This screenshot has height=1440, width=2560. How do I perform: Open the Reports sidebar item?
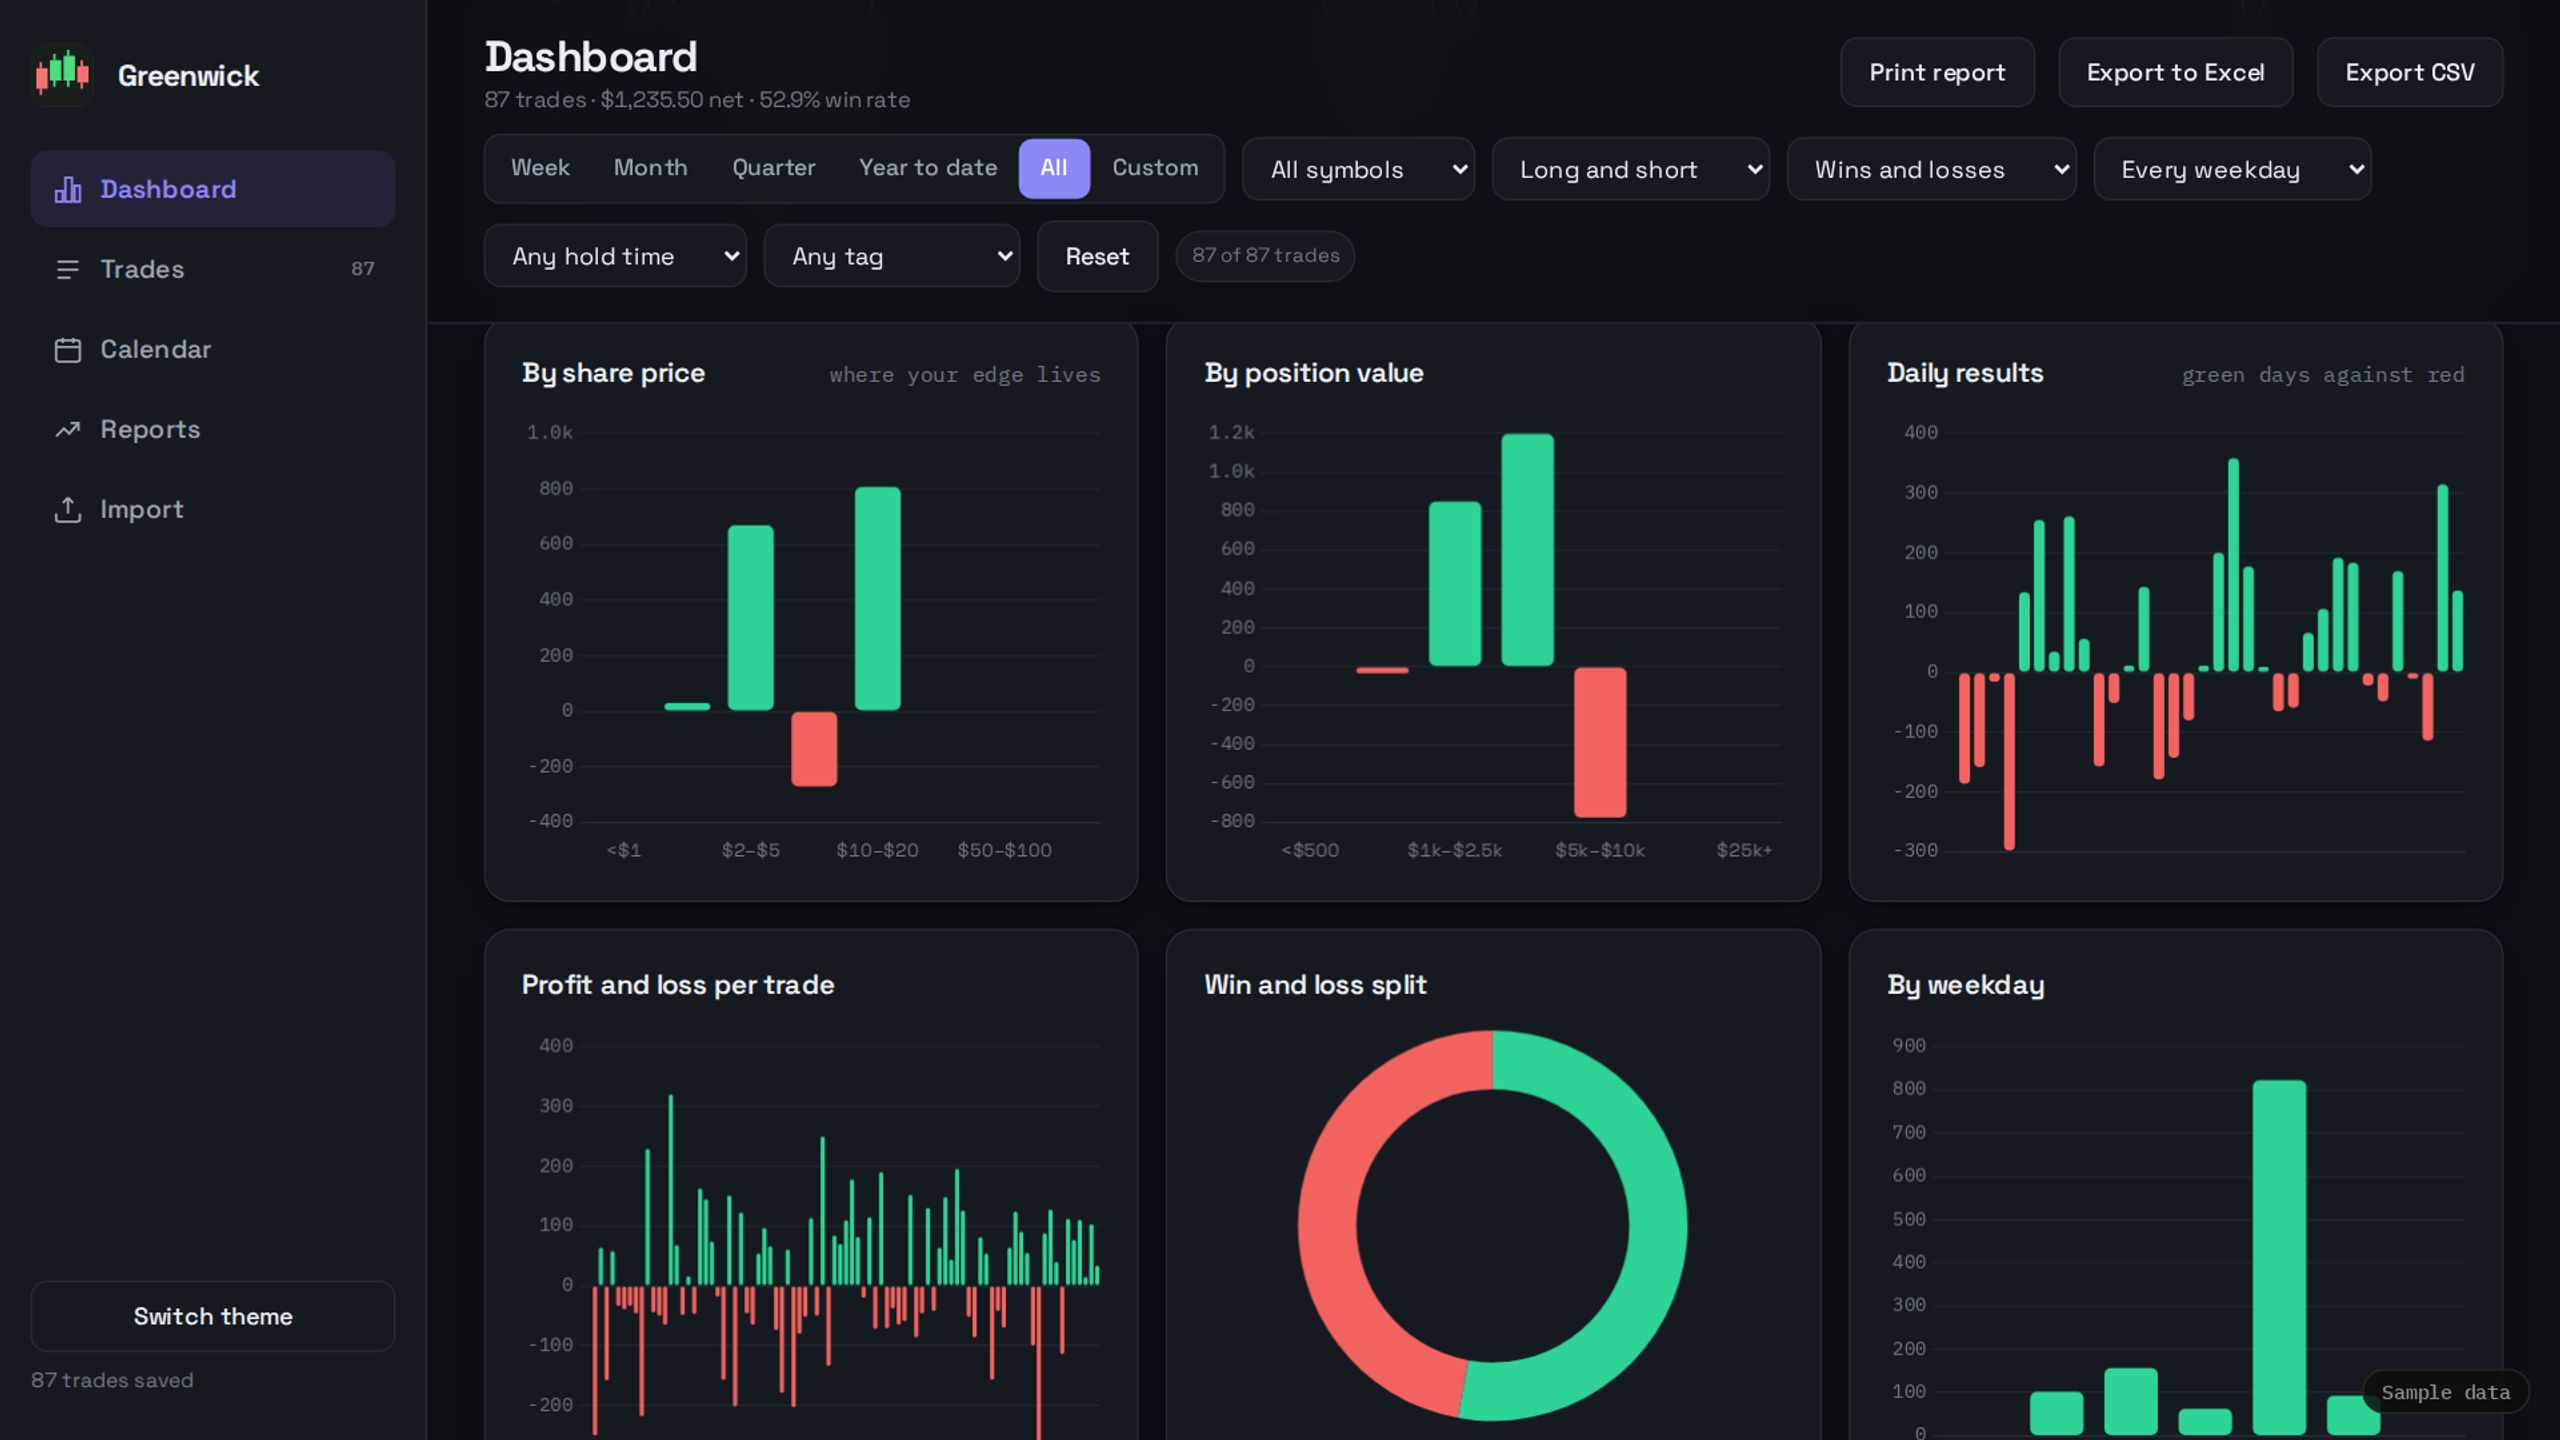(213, 429)
